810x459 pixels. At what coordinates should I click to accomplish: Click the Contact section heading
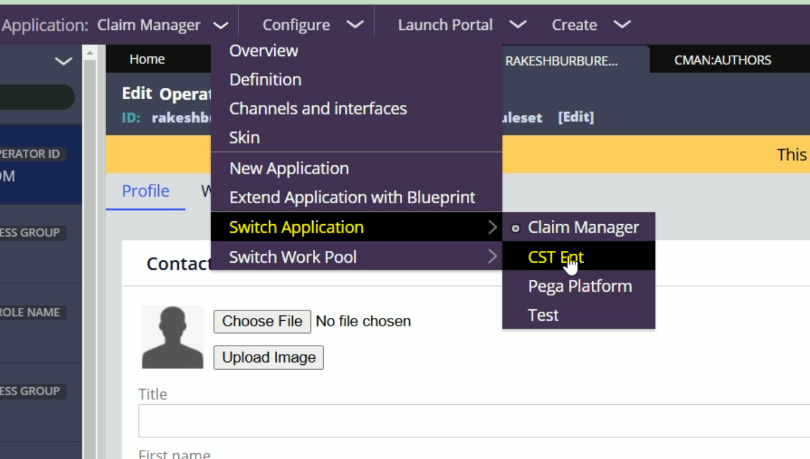(179, 264)
